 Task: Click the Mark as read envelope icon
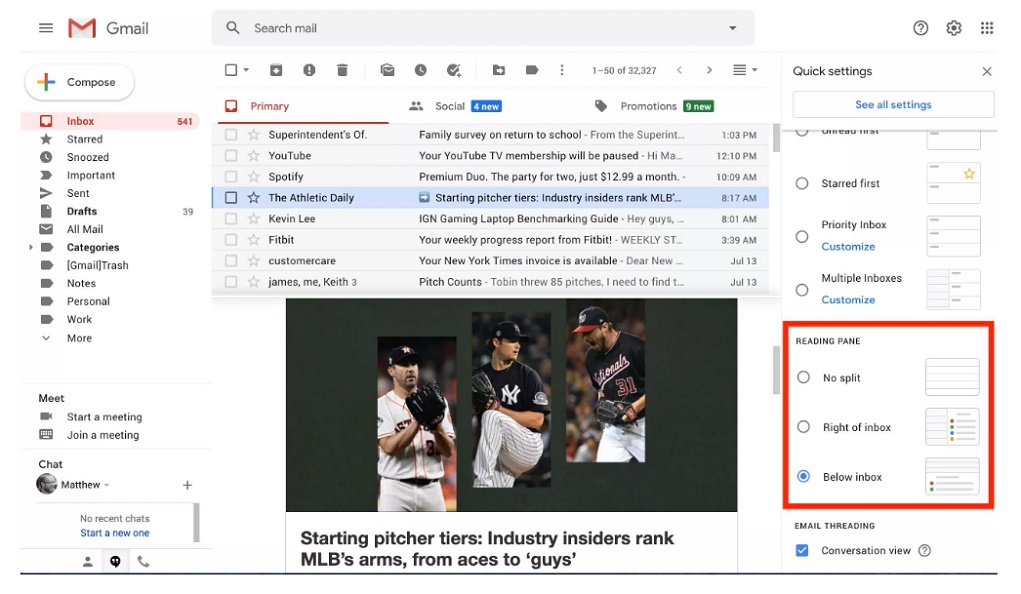click(x=387, y=70)
